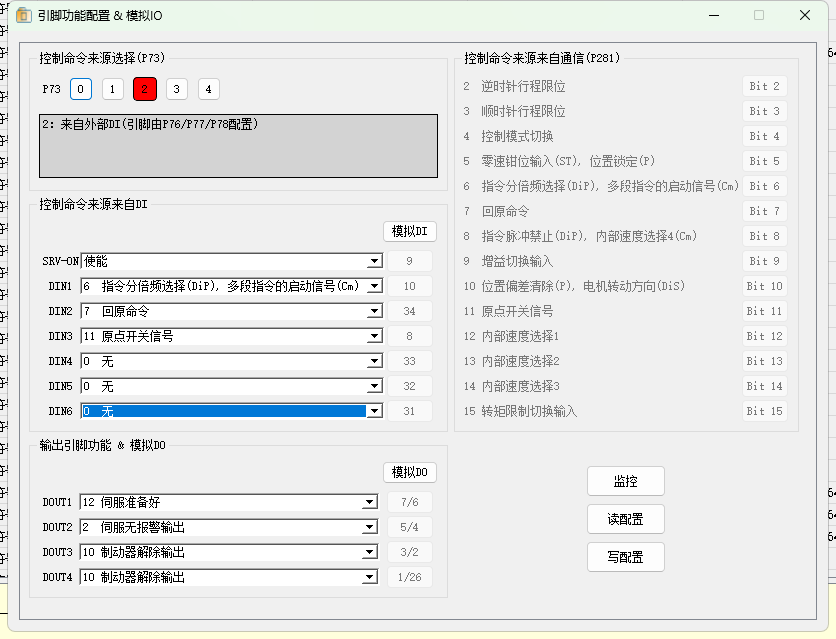The width and height of the screenshot is (836, 639).
Task: Toggle Bit 2 逆时针行程限位
Action: pyautogui.click(x=765, y=86)
